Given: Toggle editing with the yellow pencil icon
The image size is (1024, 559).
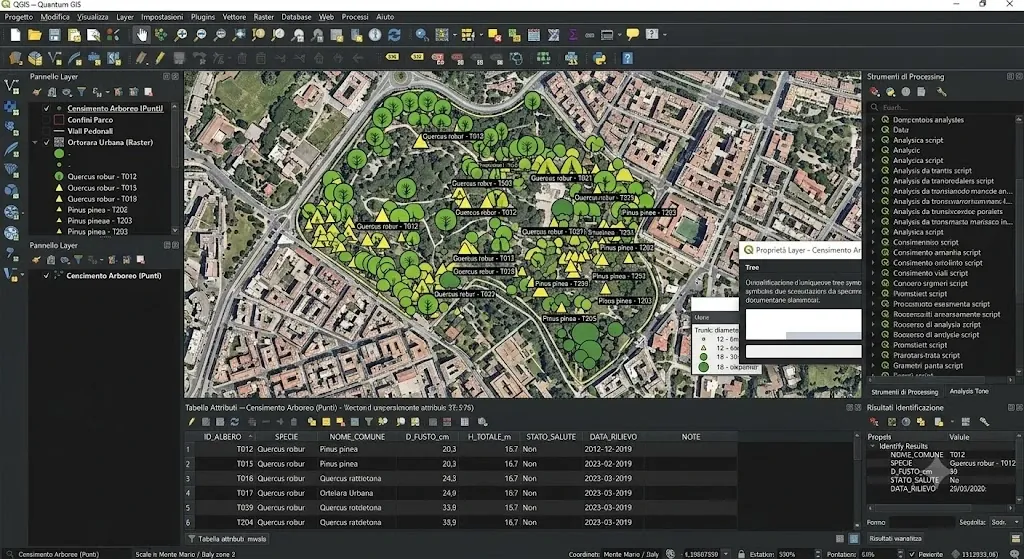Looking at the screenshot, I should point(159,58).
